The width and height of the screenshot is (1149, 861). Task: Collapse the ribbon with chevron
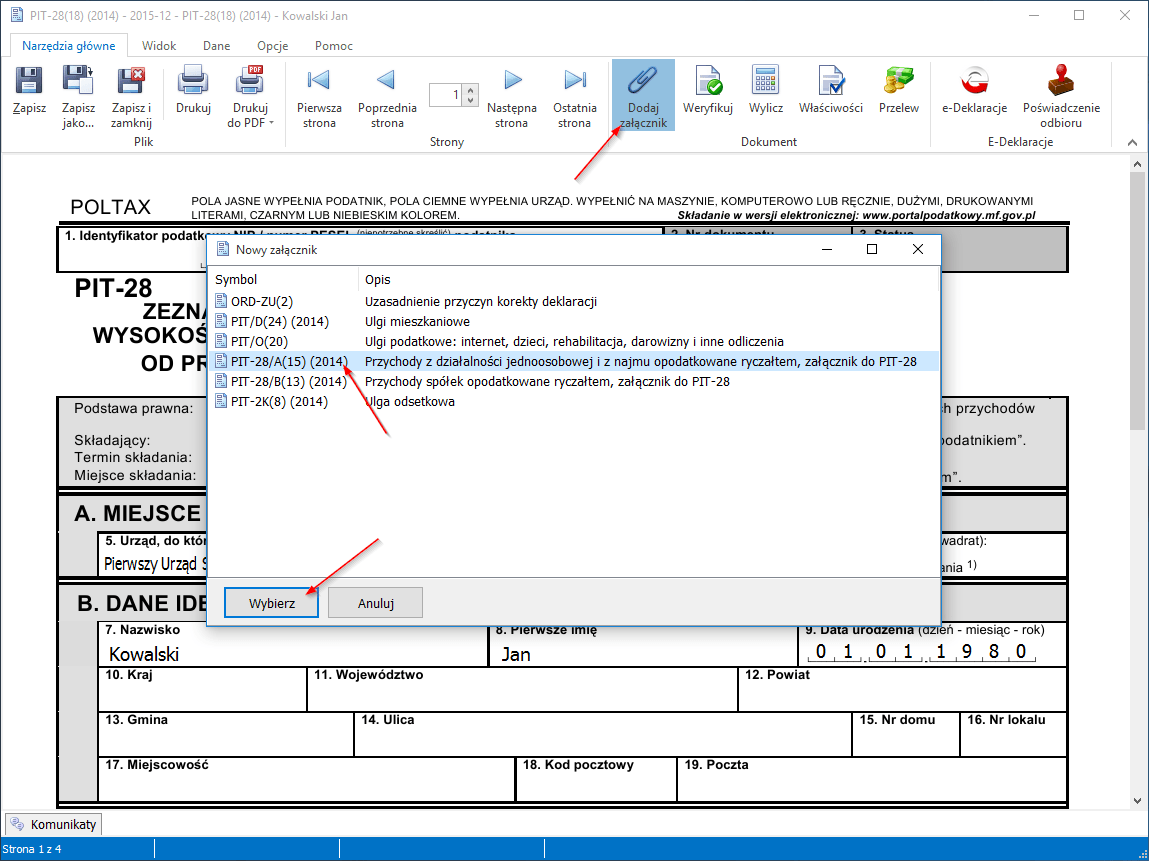pos(1131,142)
